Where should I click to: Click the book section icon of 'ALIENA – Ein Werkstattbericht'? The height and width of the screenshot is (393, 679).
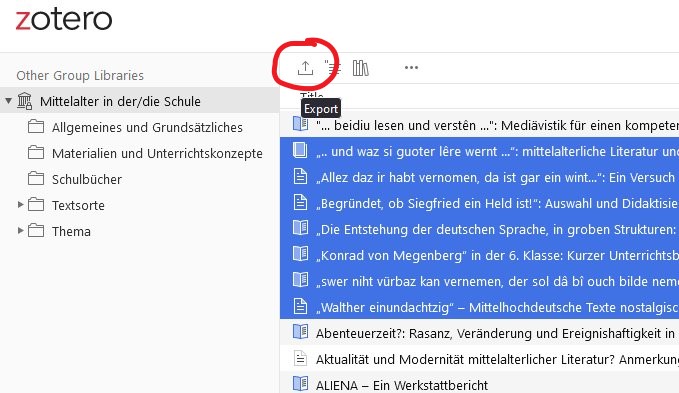300,384
